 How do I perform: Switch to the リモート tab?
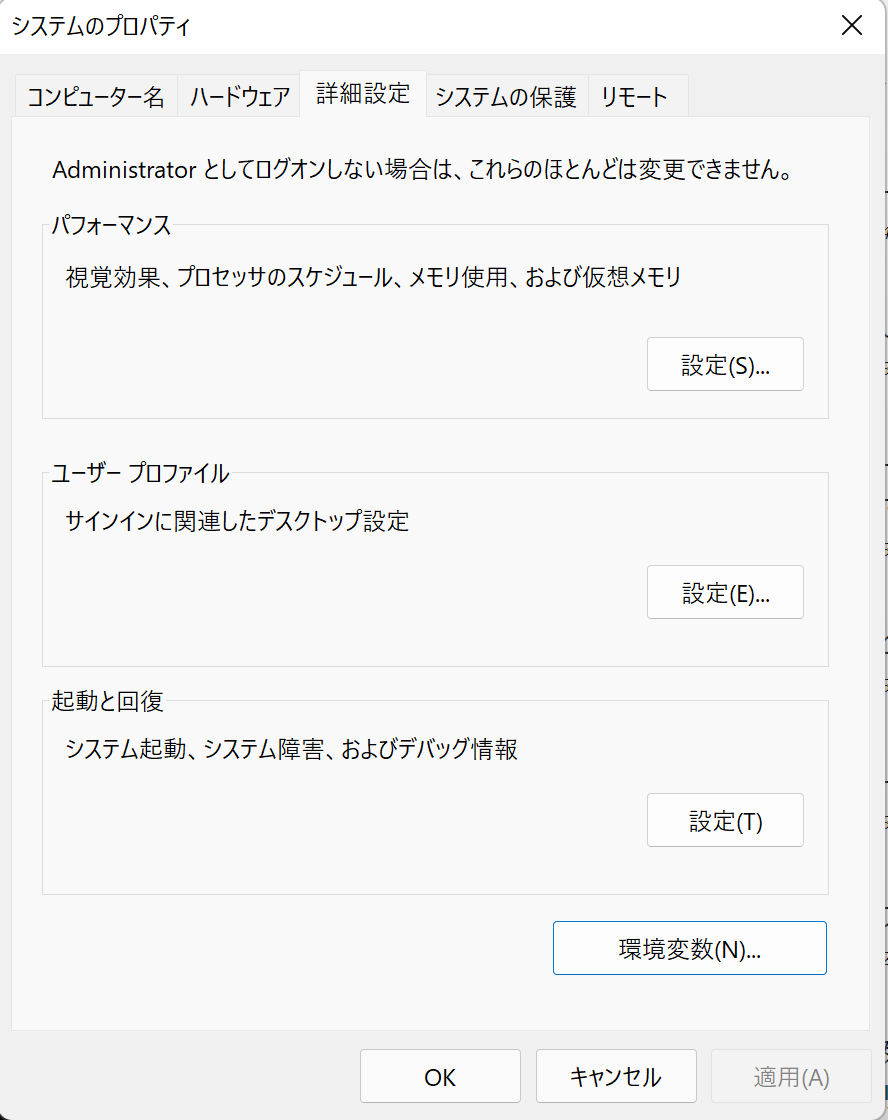pos(633,97)
